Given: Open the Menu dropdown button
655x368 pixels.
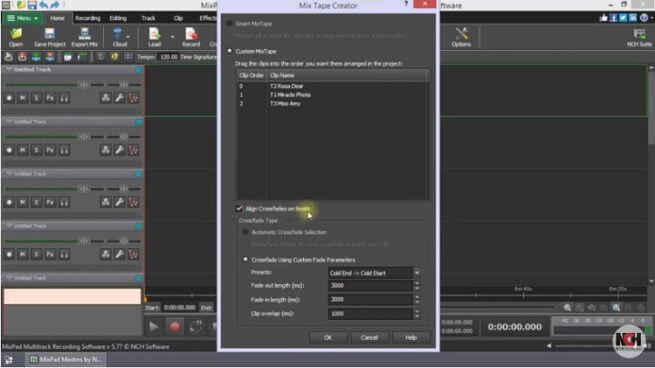Looking at the screenshot, I should (22, 18).
